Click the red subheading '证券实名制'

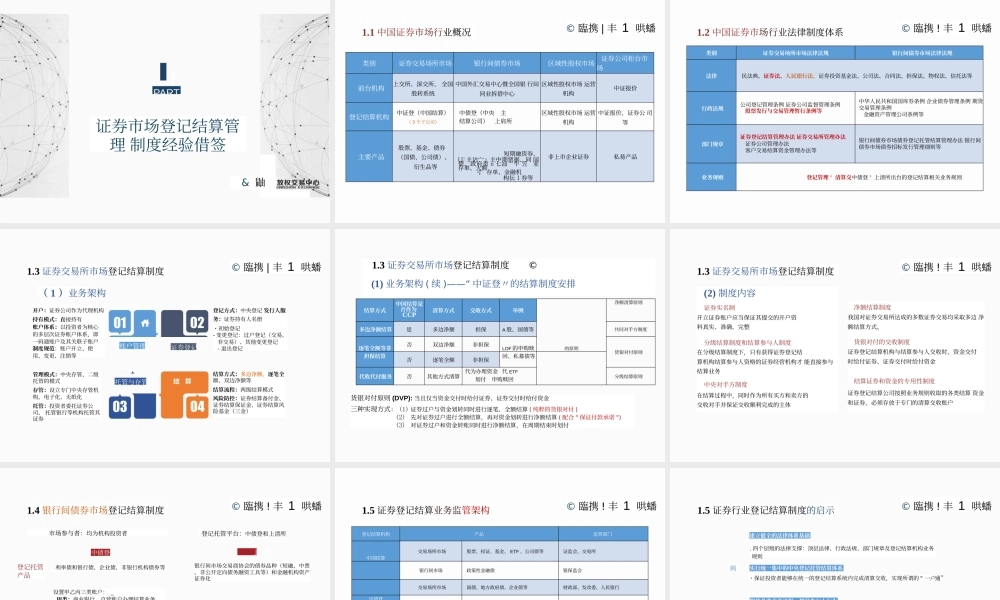[719, 307]
